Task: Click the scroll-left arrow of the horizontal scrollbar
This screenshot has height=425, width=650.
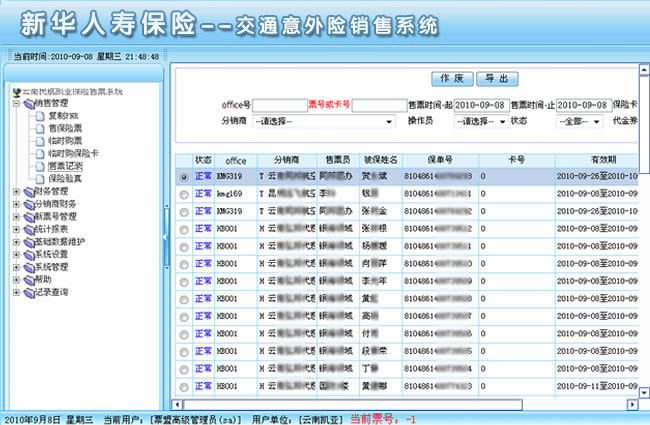Action: 177,404
